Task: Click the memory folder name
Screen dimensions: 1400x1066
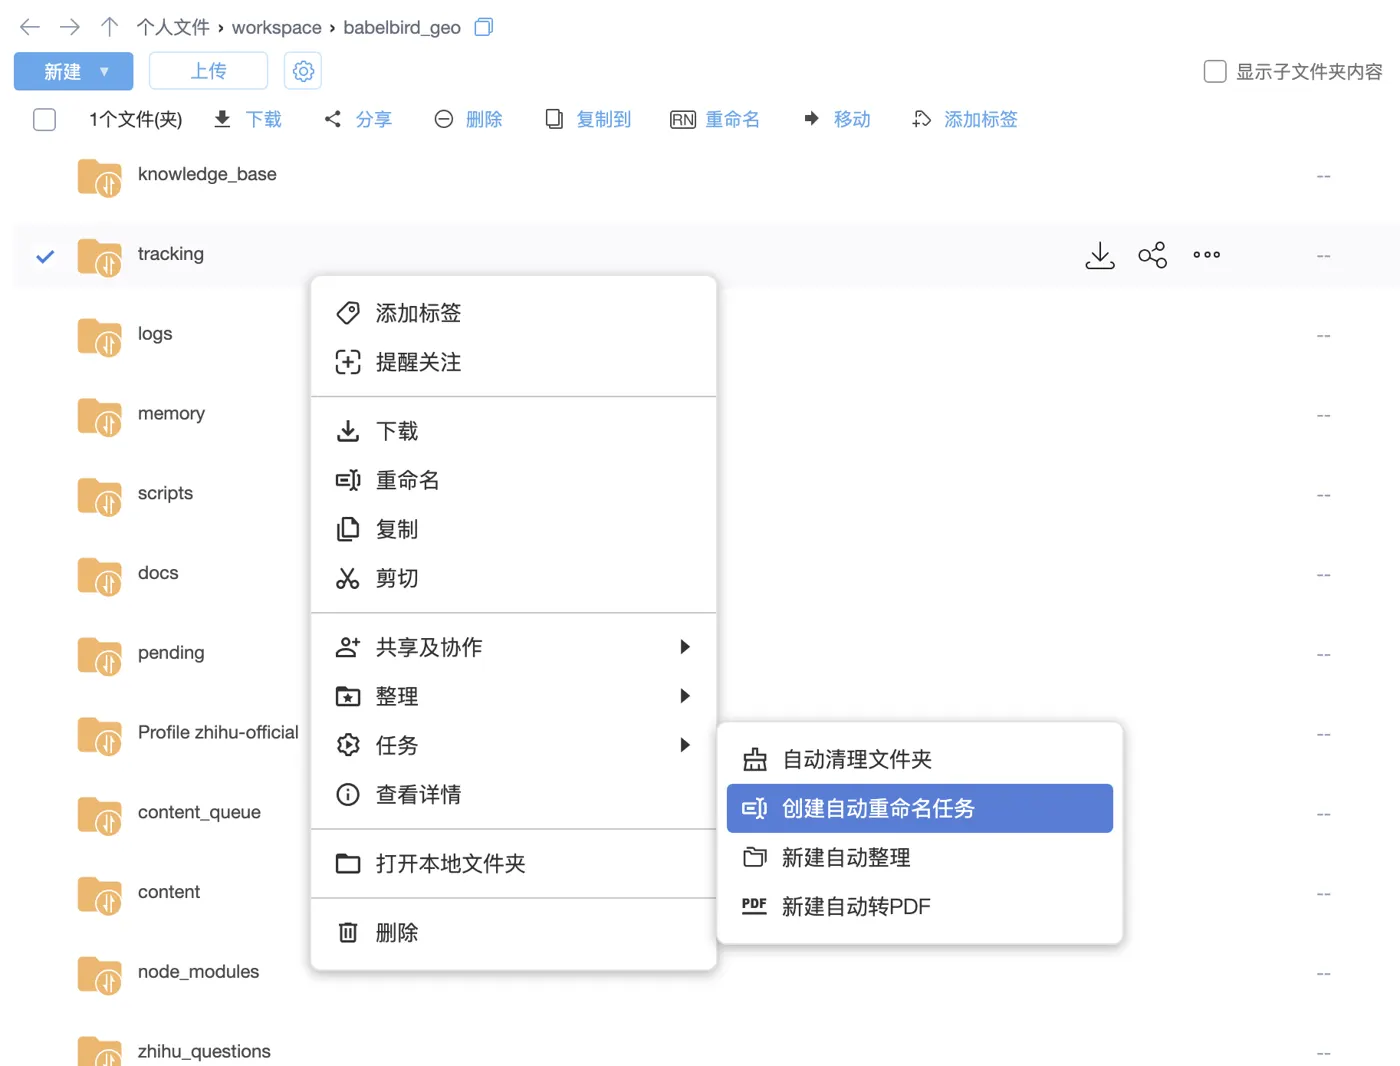Action: click(x=171, y=414)
